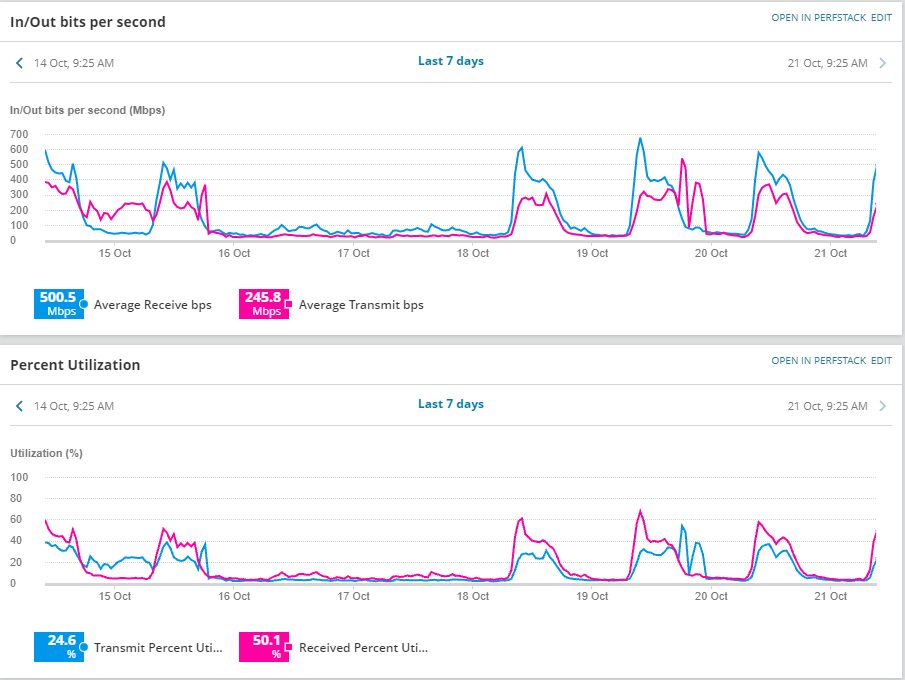Toggle the Average Transmit bps series marker

(x=289, y=304)
